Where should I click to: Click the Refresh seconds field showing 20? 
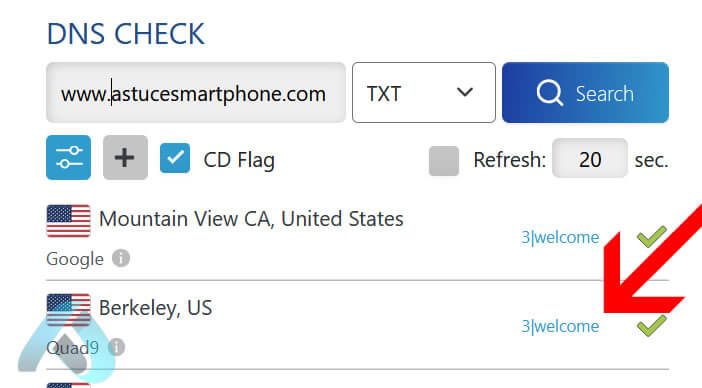(590, 158)
